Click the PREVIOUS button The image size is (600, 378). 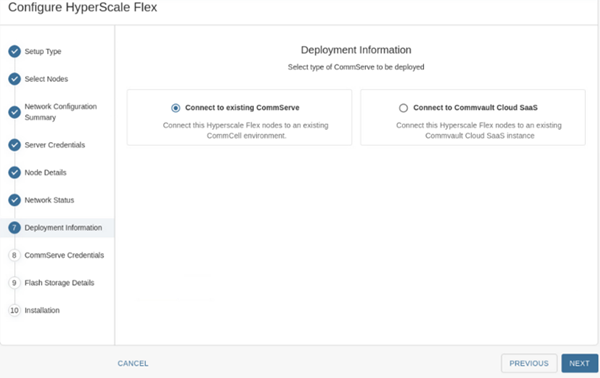point(529,363)
